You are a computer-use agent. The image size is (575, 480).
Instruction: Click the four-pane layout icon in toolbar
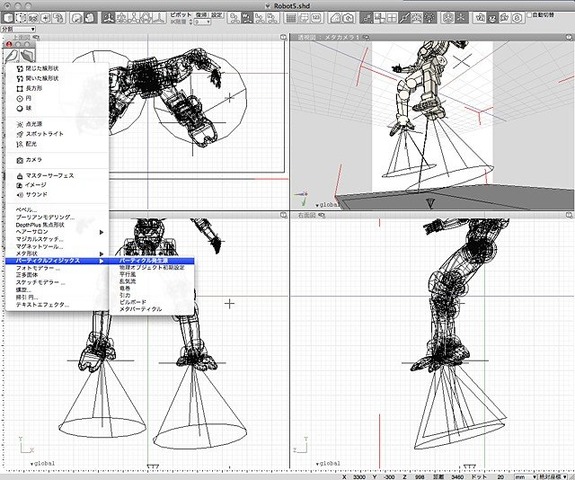[392, 18]
